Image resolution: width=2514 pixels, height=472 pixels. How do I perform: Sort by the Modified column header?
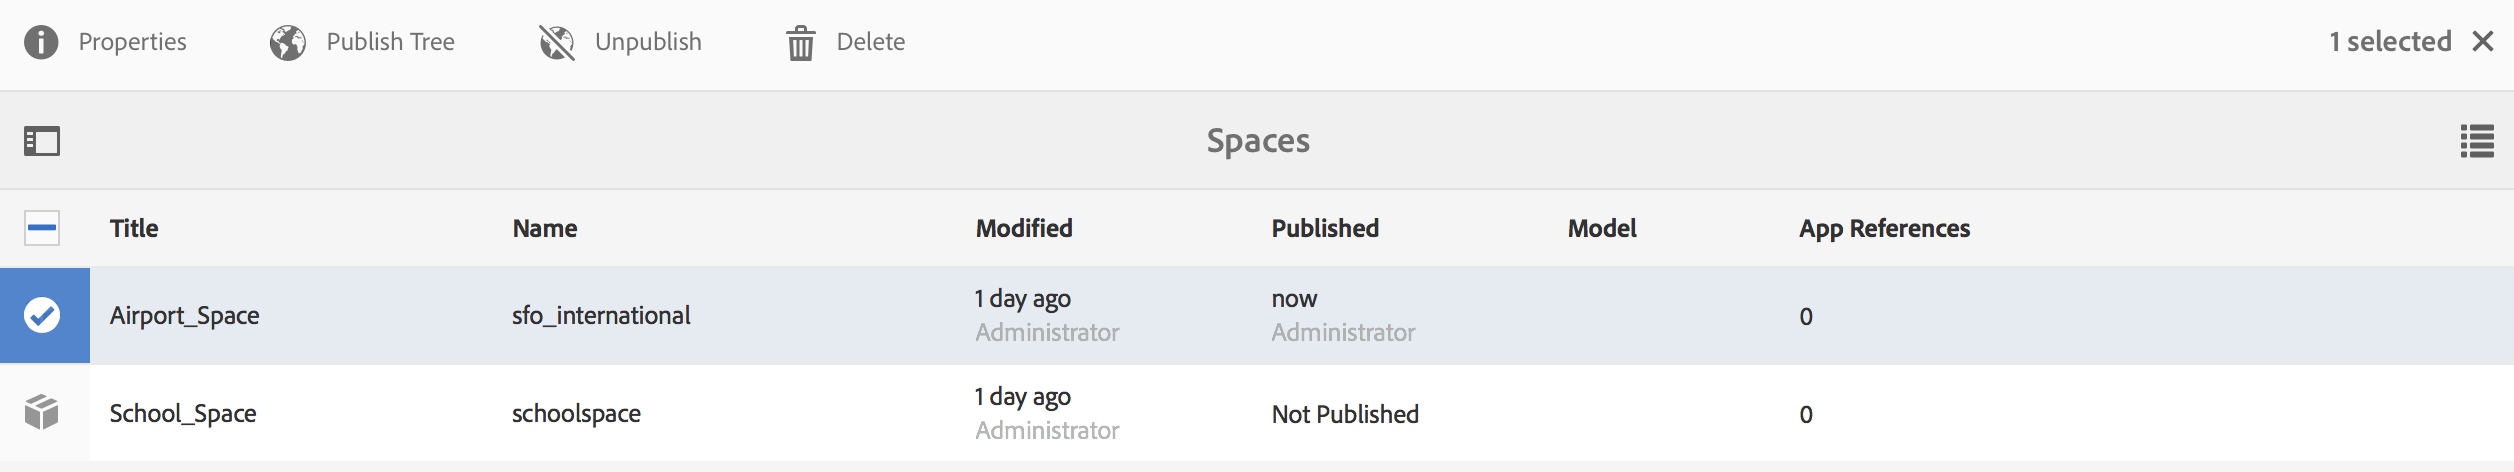coord(1024,228)
